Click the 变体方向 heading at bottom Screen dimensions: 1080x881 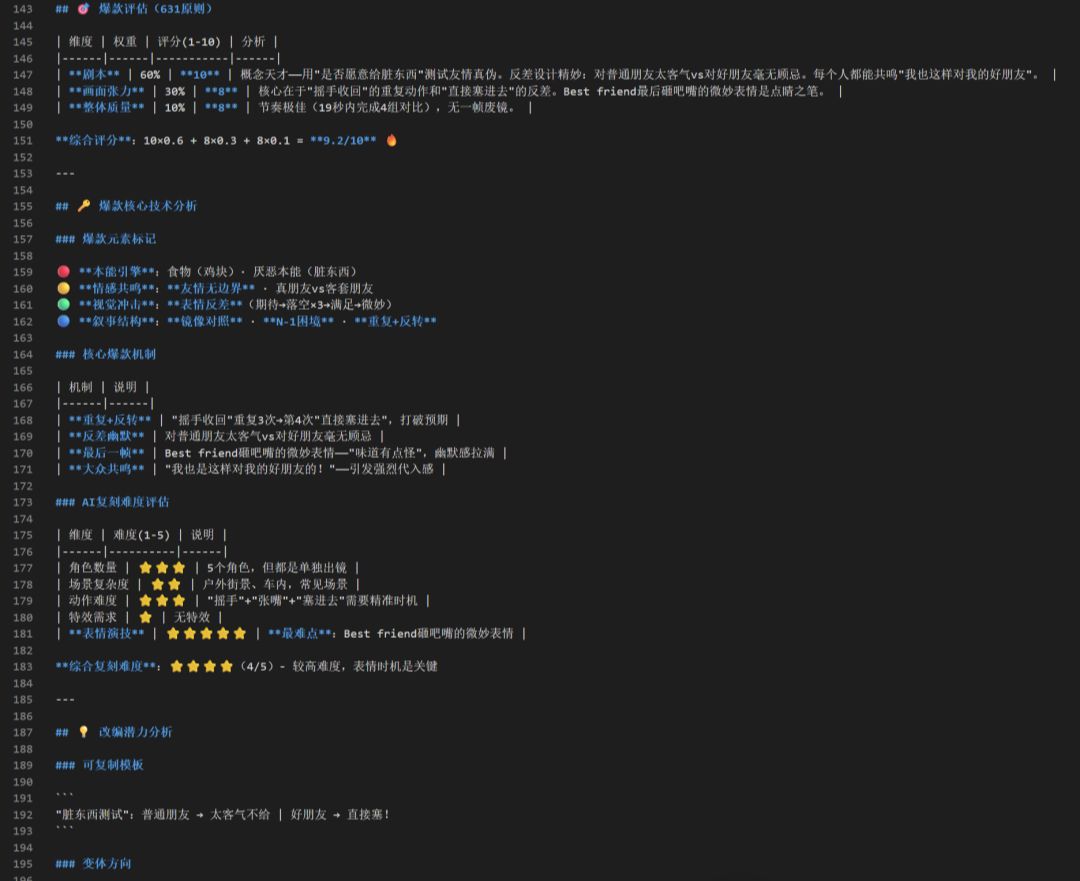(106, 864)
